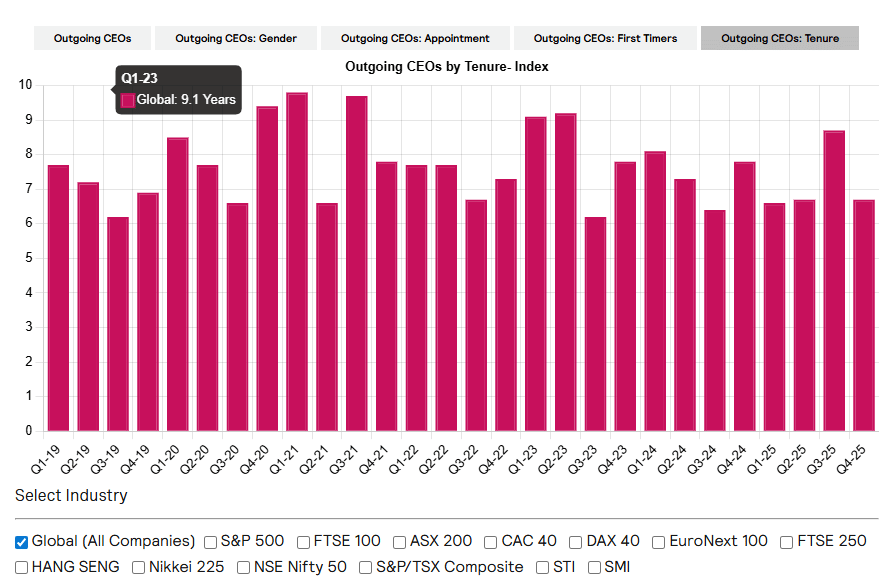Check the Nikkei 225 checkbox
891x582 pixels.
tap(139, 568)
